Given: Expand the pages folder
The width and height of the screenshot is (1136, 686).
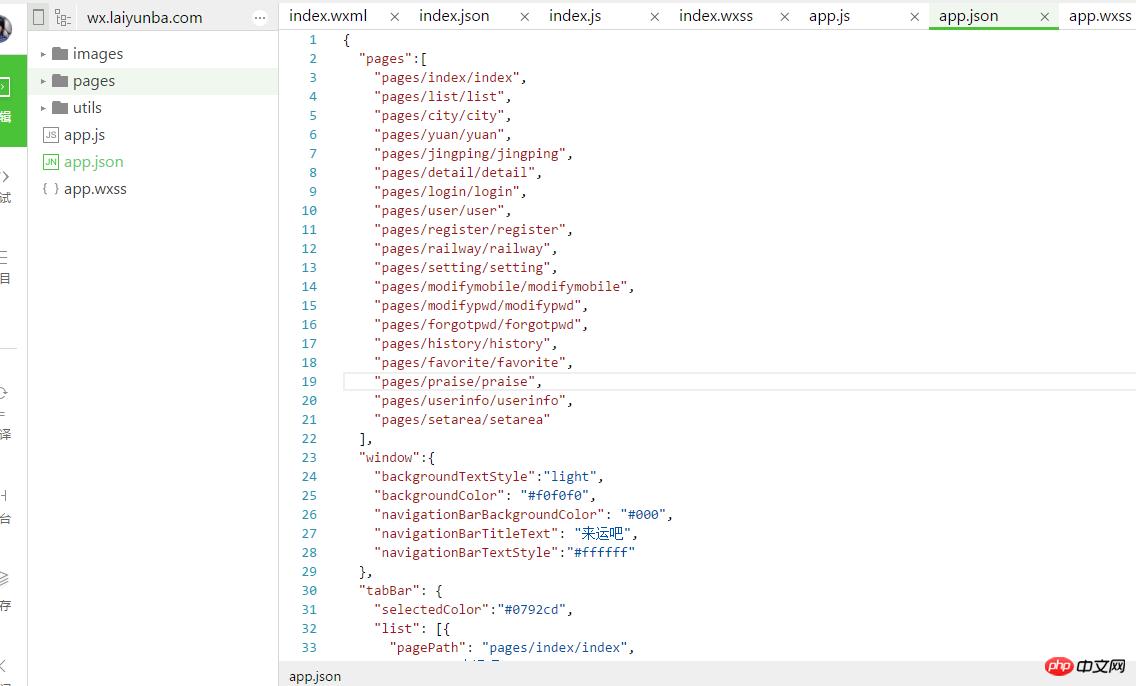Looking at the screenshot, I should point(93,81).
